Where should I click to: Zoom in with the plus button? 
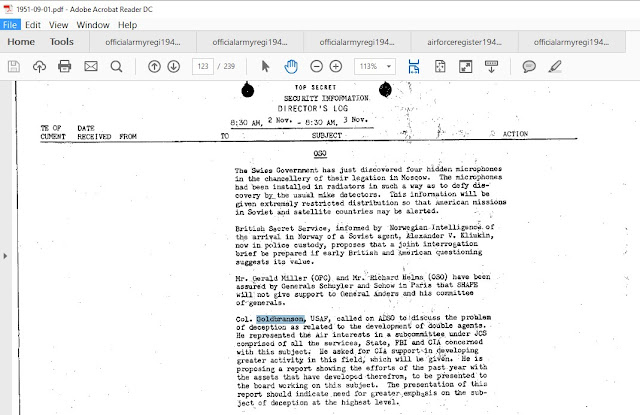click(x=336, y=66)
